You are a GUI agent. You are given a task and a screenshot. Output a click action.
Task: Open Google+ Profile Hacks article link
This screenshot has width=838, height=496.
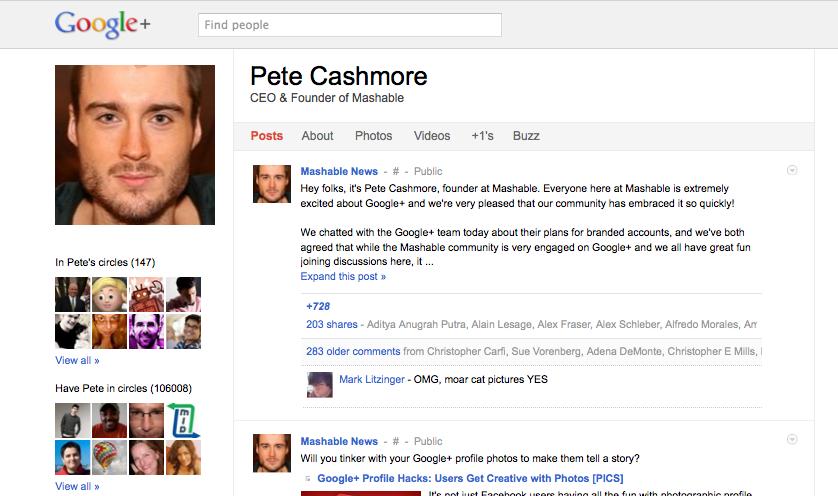point(470,478)
